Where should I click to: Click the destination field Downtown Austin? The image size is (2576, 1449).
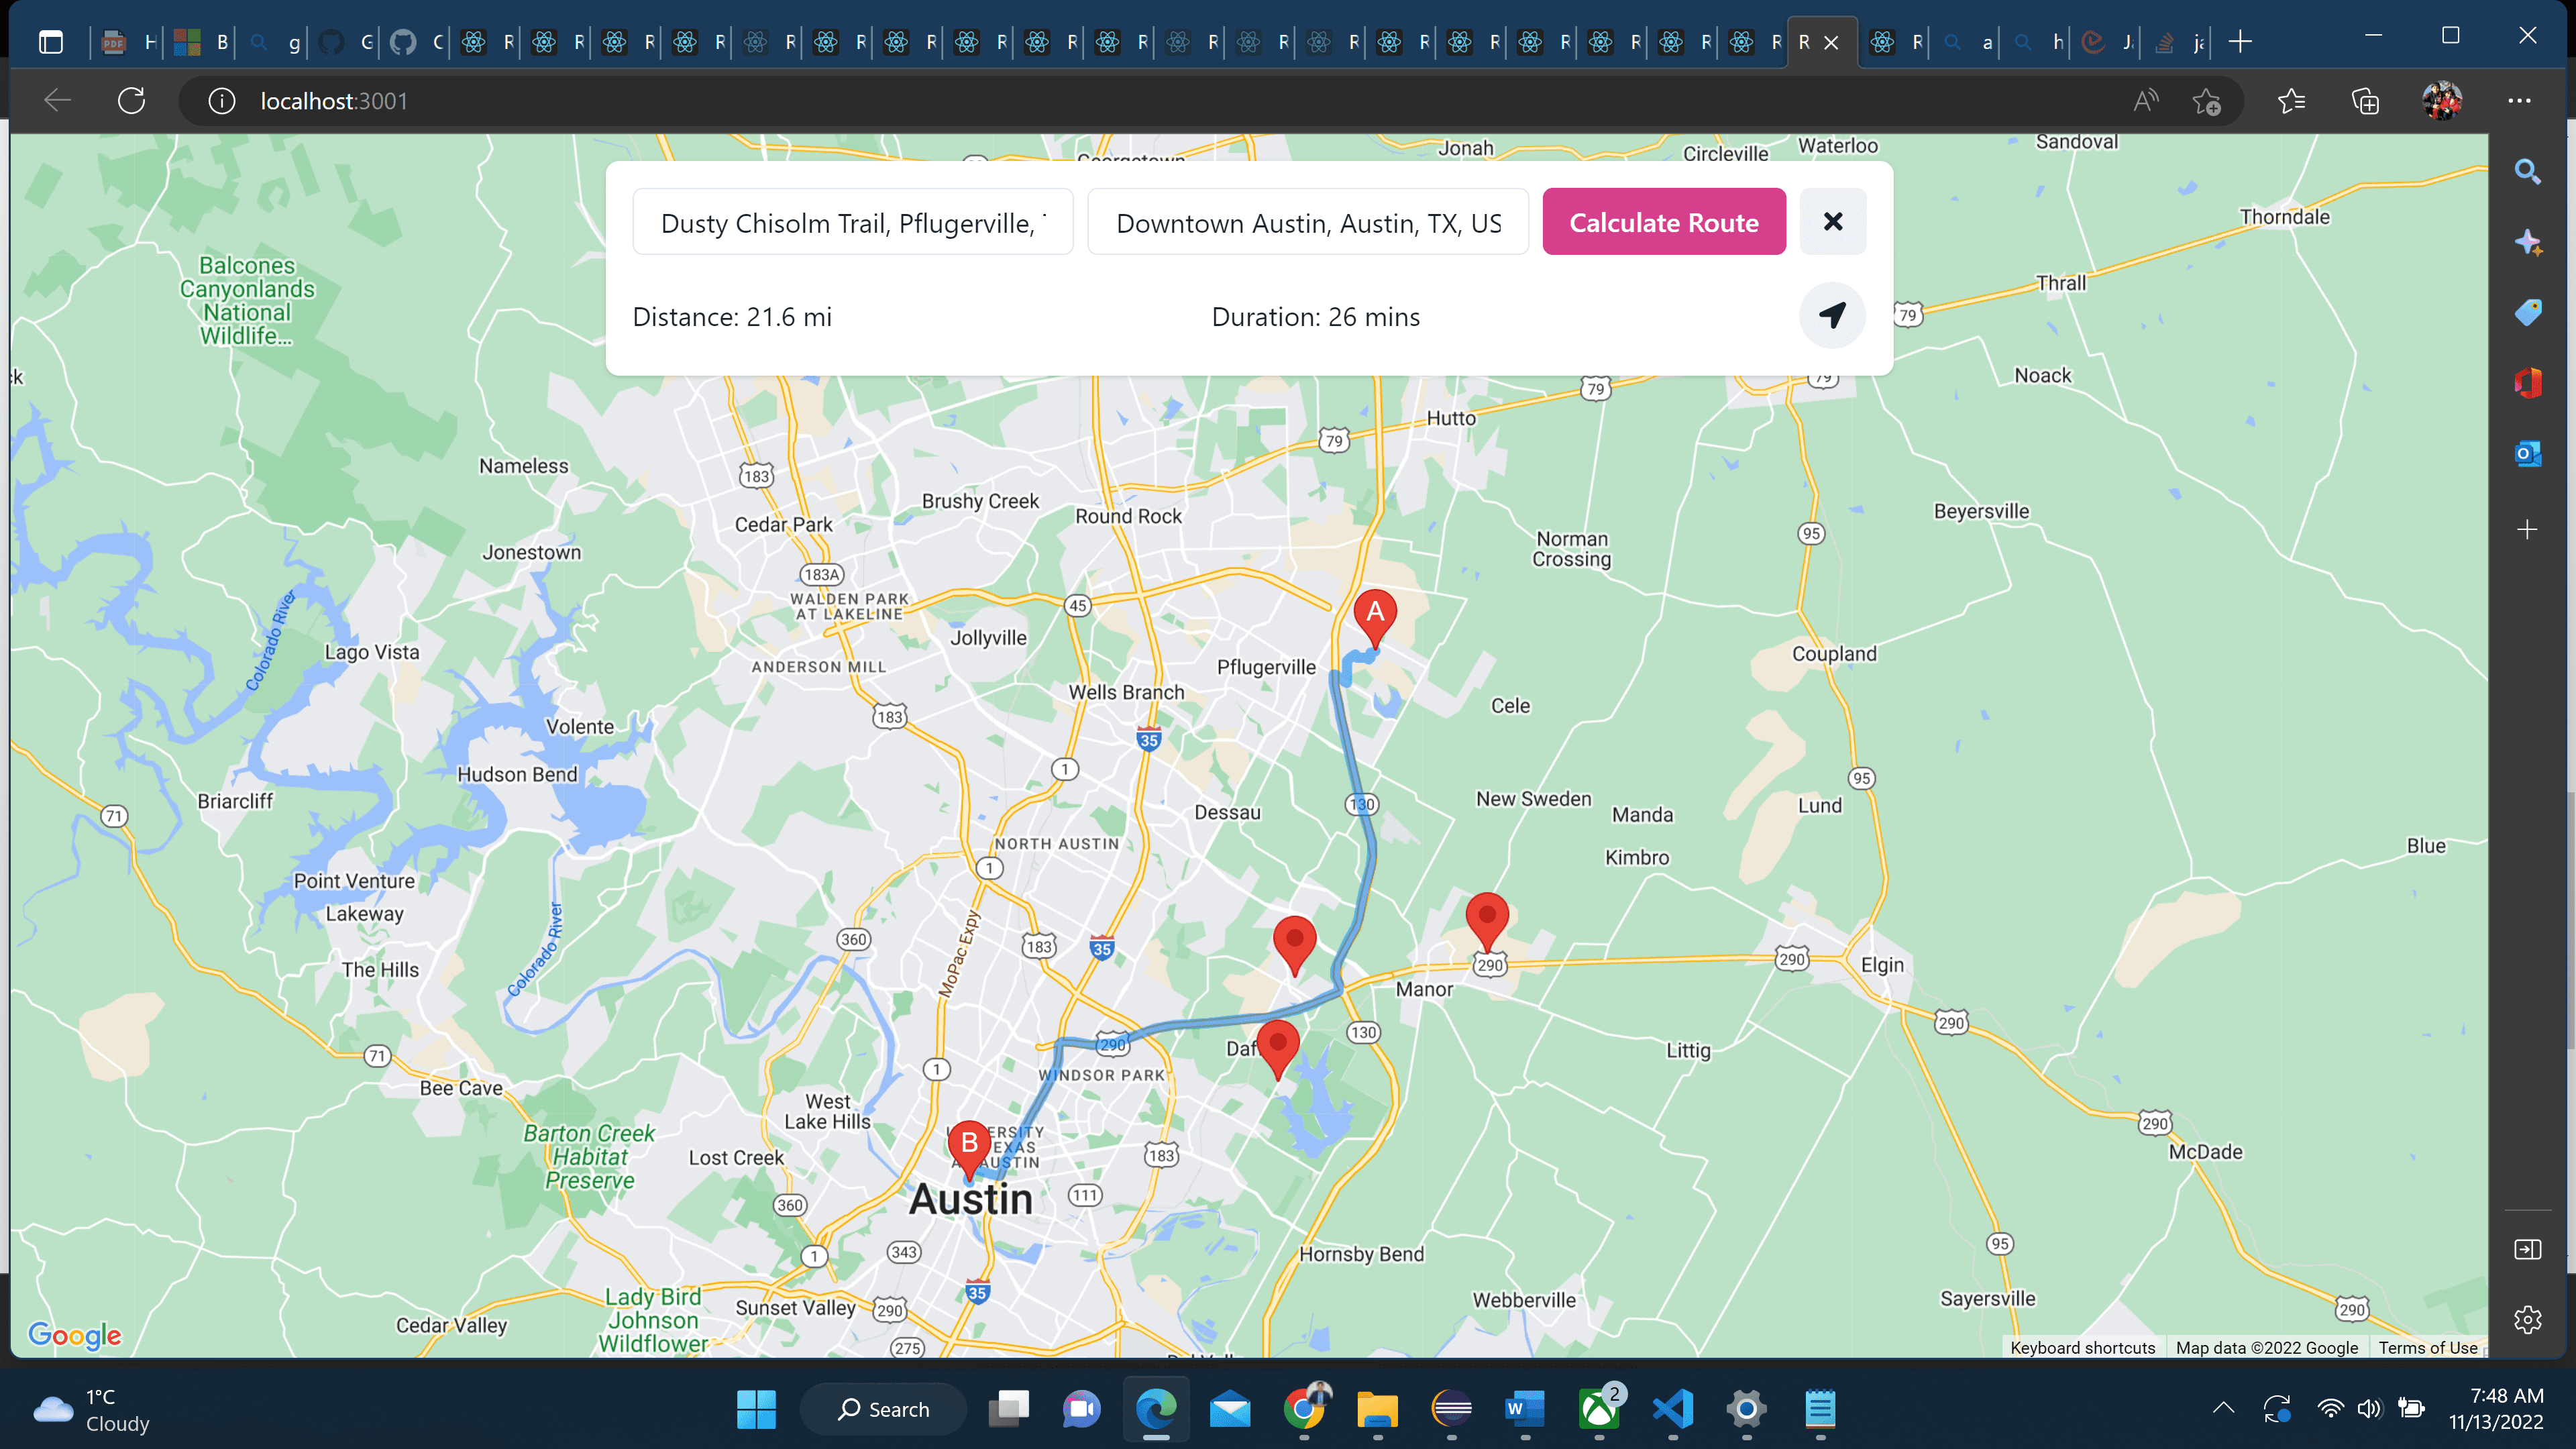pyautogui.click(x=1307, y=222)
